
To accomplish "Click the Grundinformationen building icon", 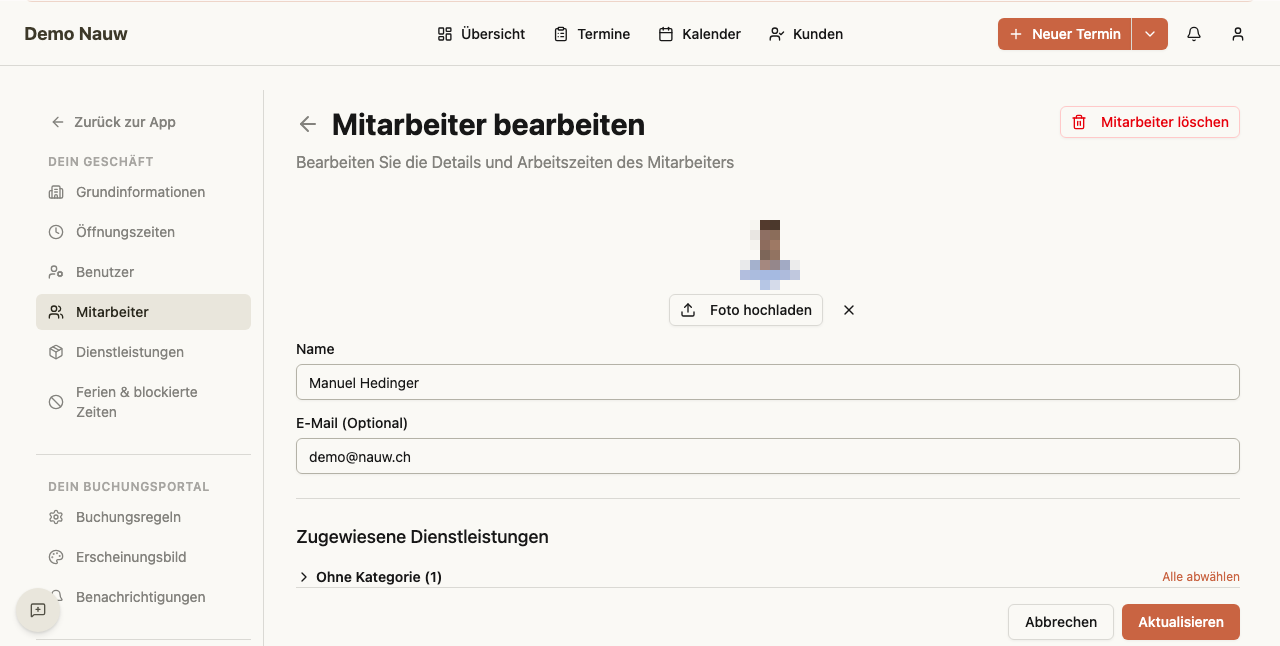I will (56, 192).
